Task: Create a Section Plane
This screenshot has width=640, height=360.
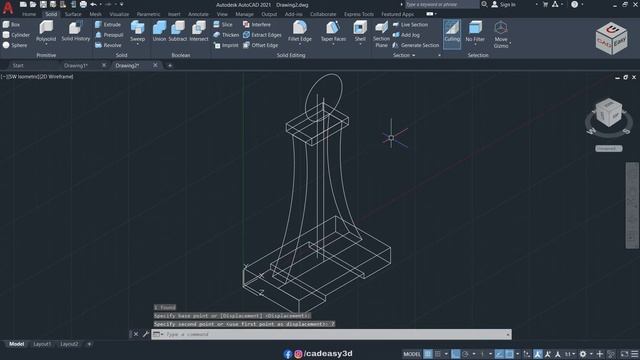Action: tap(381, 34)
